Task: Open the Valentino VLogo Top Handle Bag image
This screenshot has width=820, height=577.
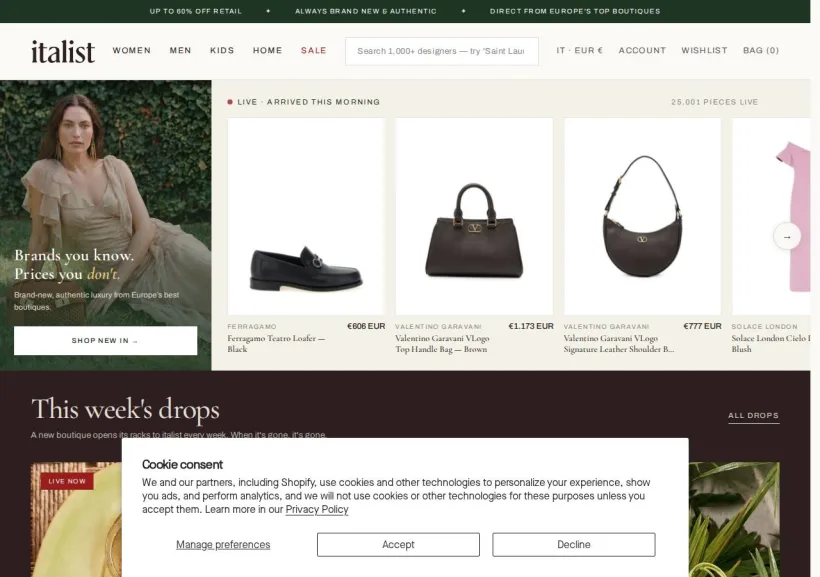Action: (x=474, y=216)
